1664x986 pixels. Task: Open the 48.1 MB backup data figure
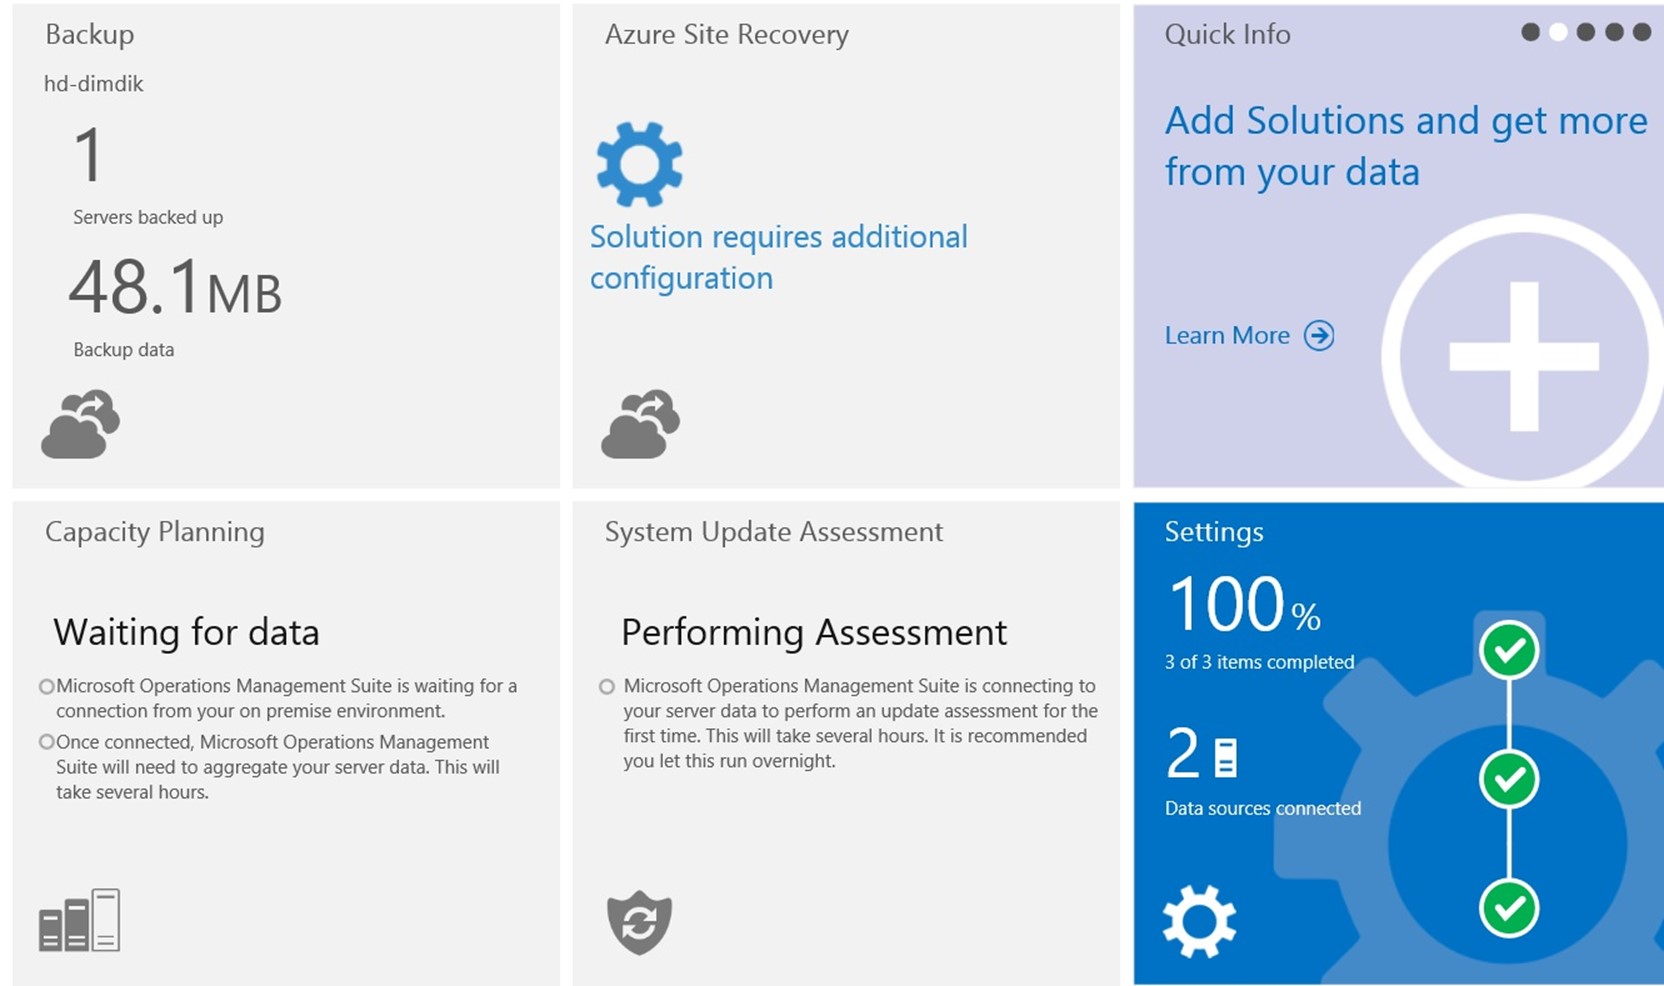[x=175, y=288]
